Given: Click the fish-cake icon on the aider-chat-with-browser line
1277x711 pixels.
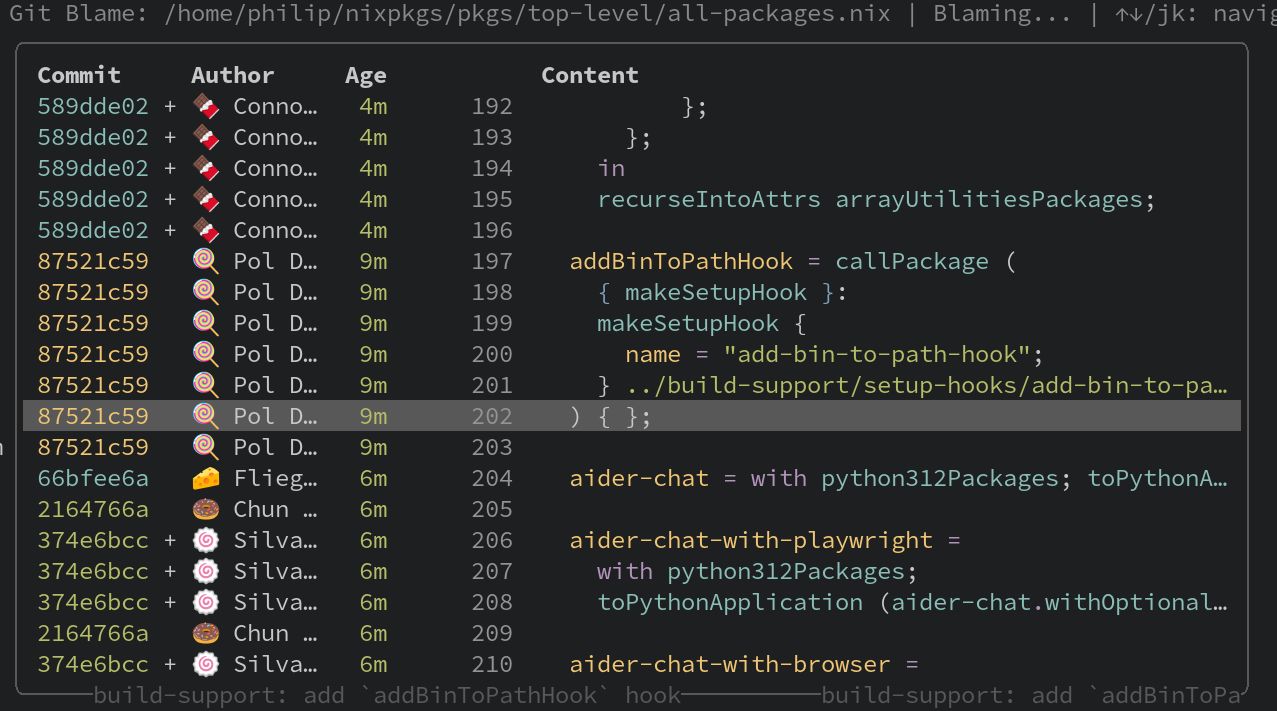Looking at the screenshot, I should pos(205,664).
